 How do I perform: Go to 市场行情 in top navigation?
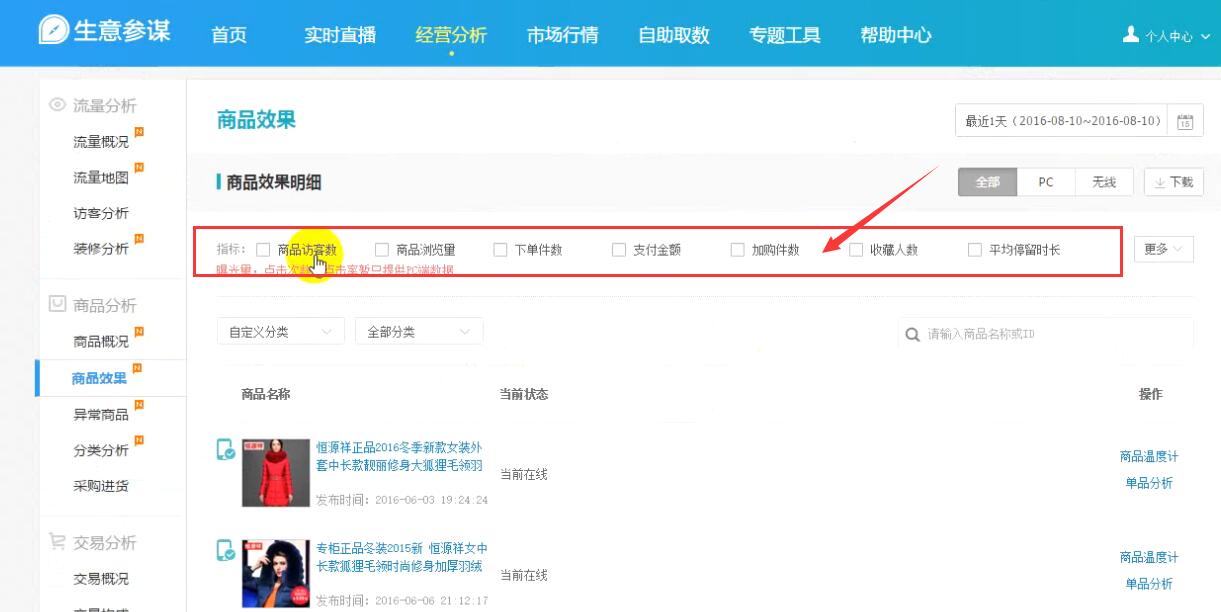[x=562, y=35]
